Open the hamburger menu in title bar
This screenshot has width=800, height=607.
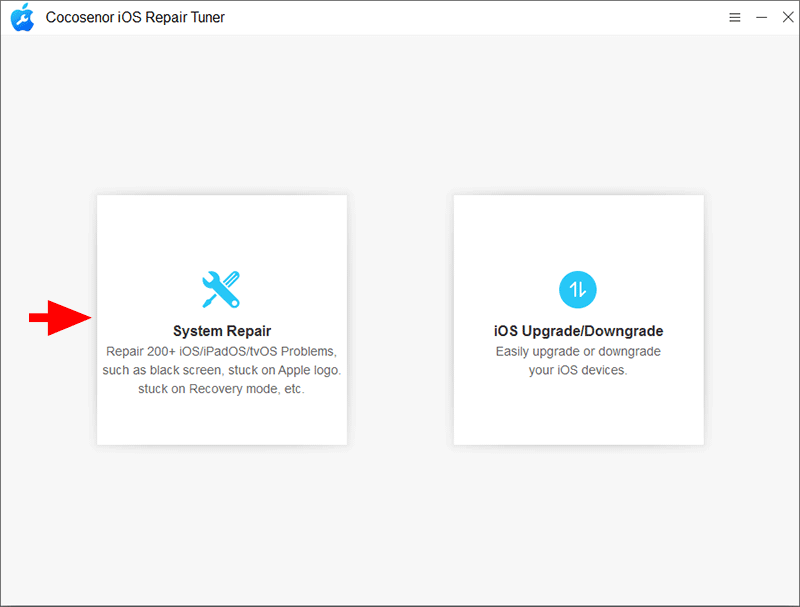735,18
